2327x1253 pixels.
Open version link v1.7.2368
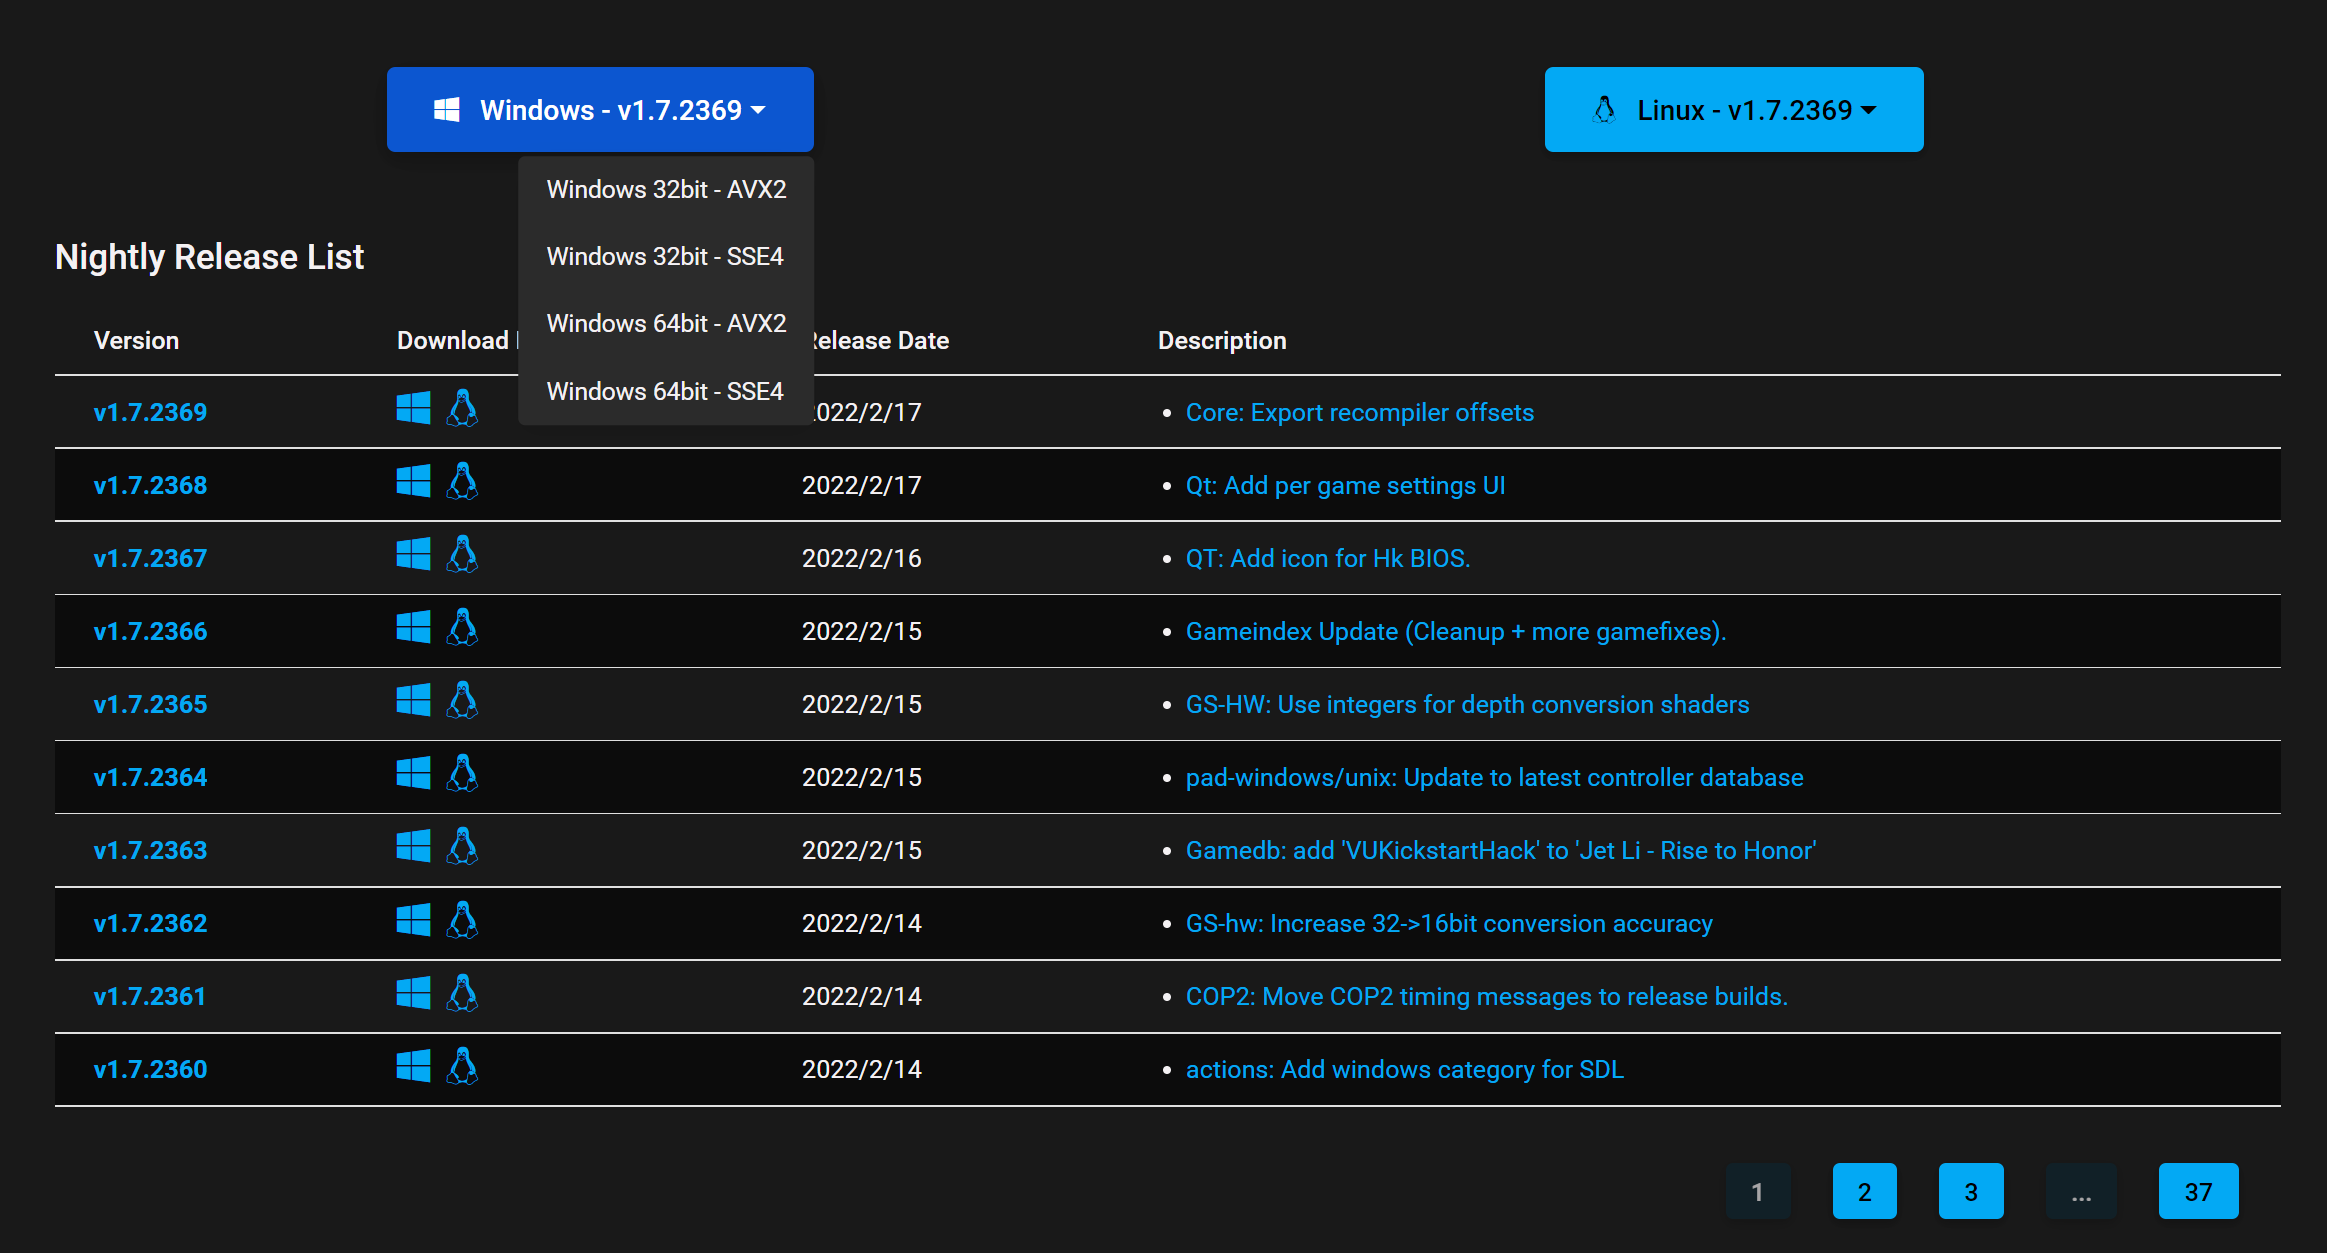[150, 485]
